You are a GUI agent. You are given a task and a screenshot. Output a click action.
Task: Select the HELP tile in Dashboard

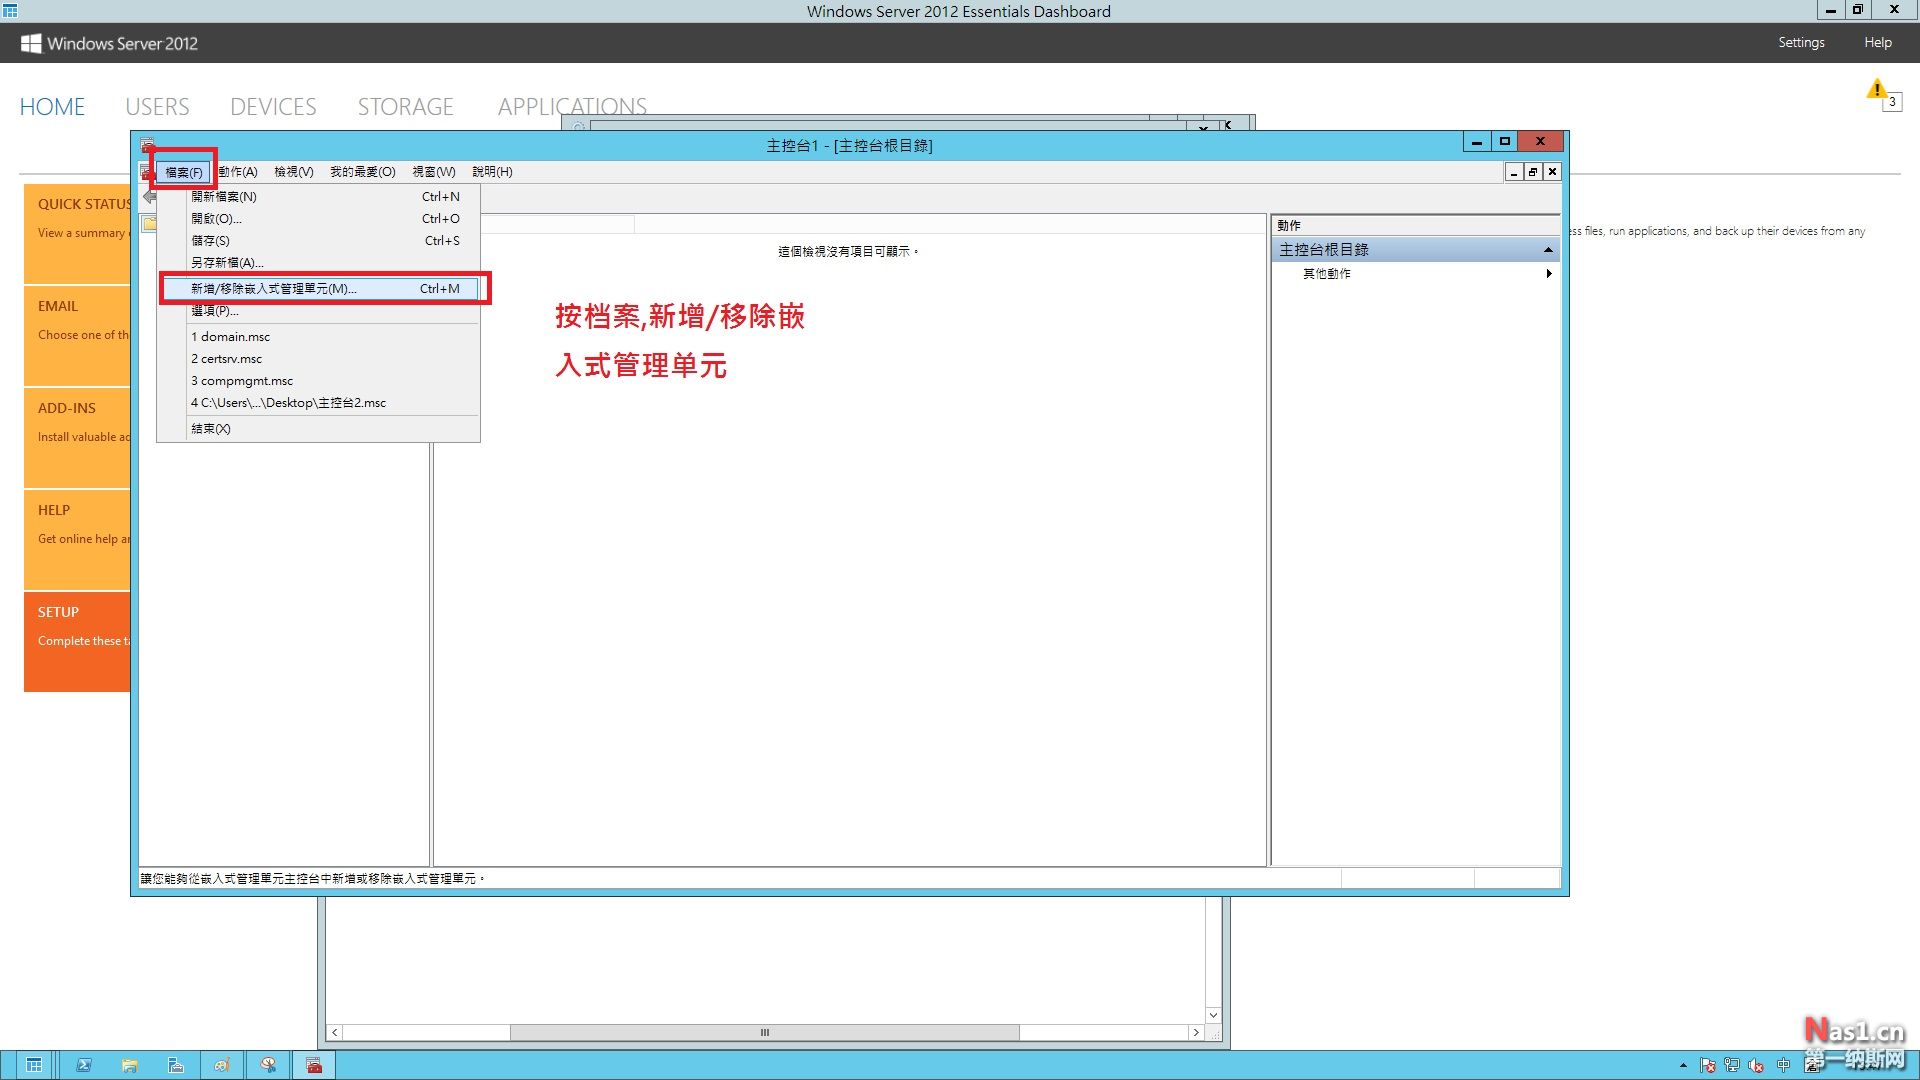click(x=77, y=539)
